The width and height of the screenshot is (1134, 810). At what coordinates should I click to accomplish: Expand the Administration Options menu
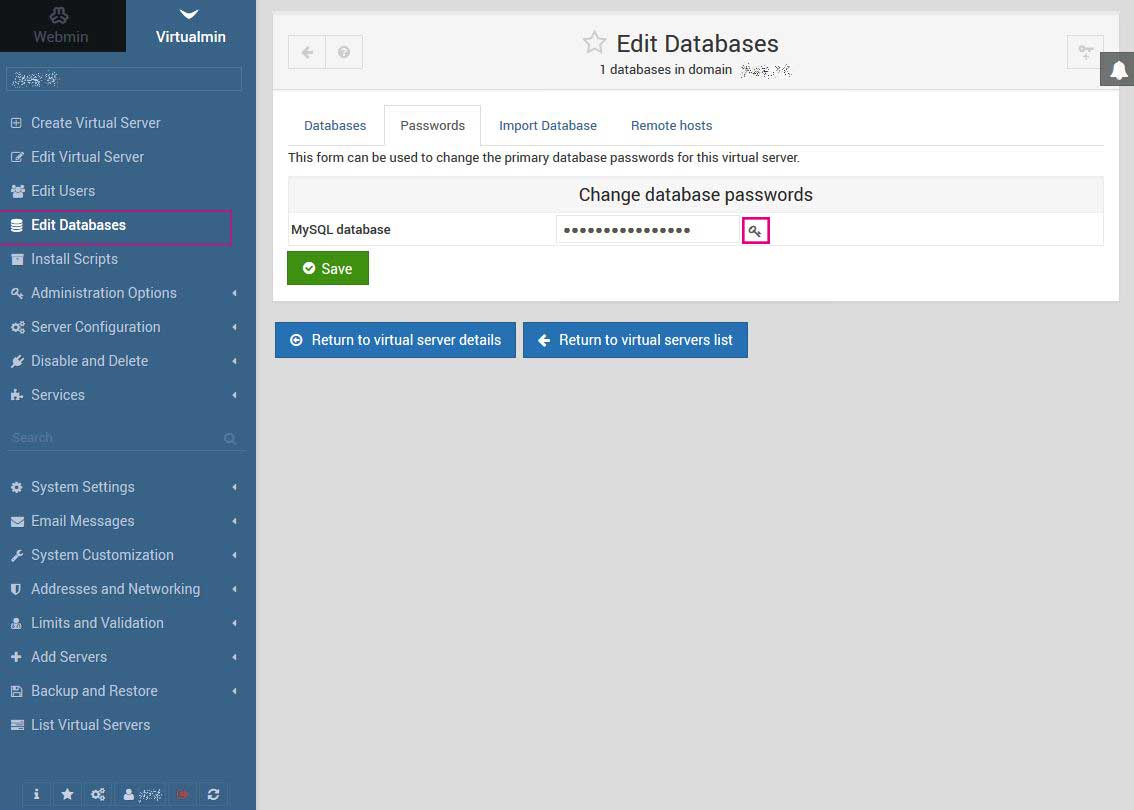tap(104, 293)
